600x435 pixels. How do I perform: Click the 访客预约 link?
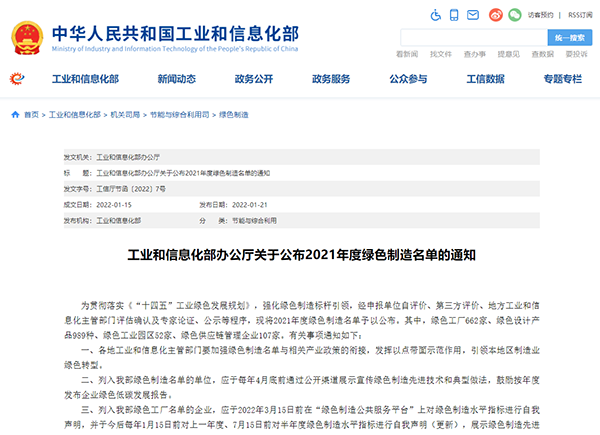point(539,15)
